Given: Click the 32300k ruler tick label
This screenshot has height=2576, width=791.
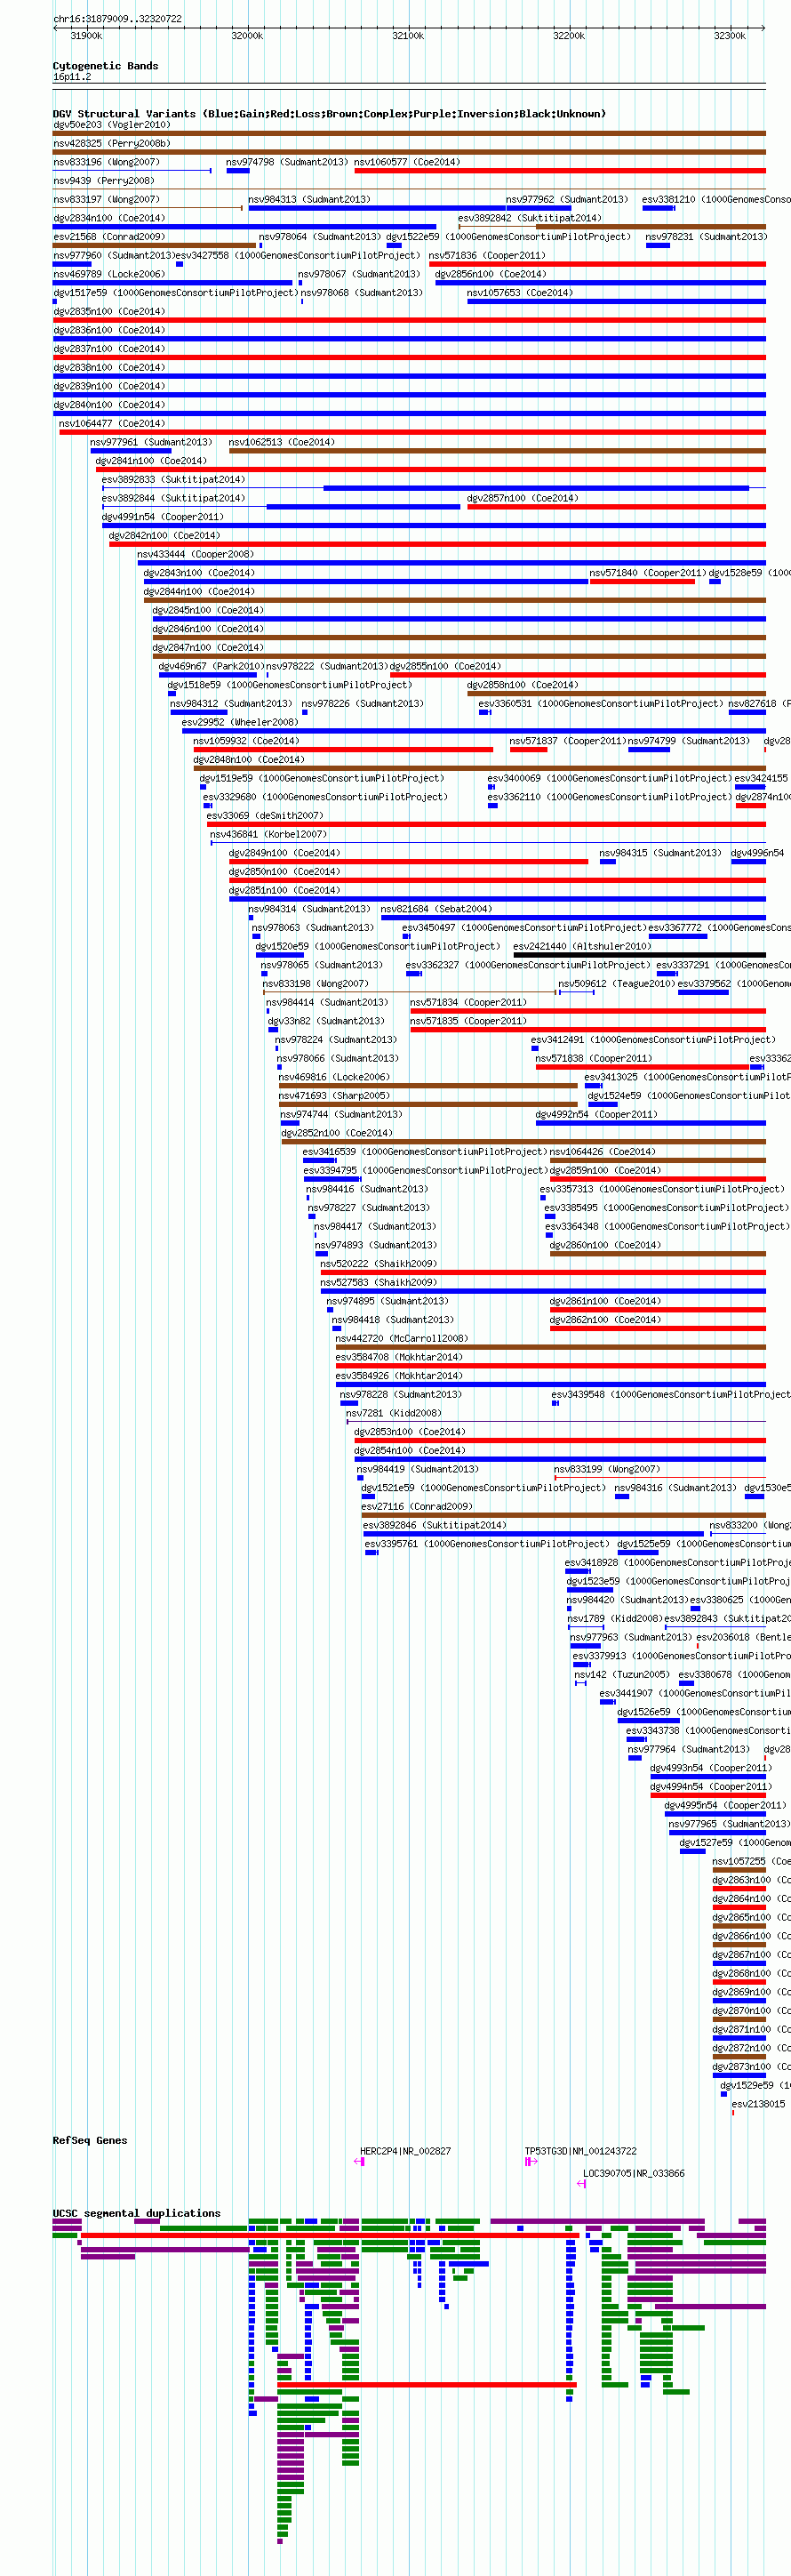Looking at the screenshot, I should [730, 36].
